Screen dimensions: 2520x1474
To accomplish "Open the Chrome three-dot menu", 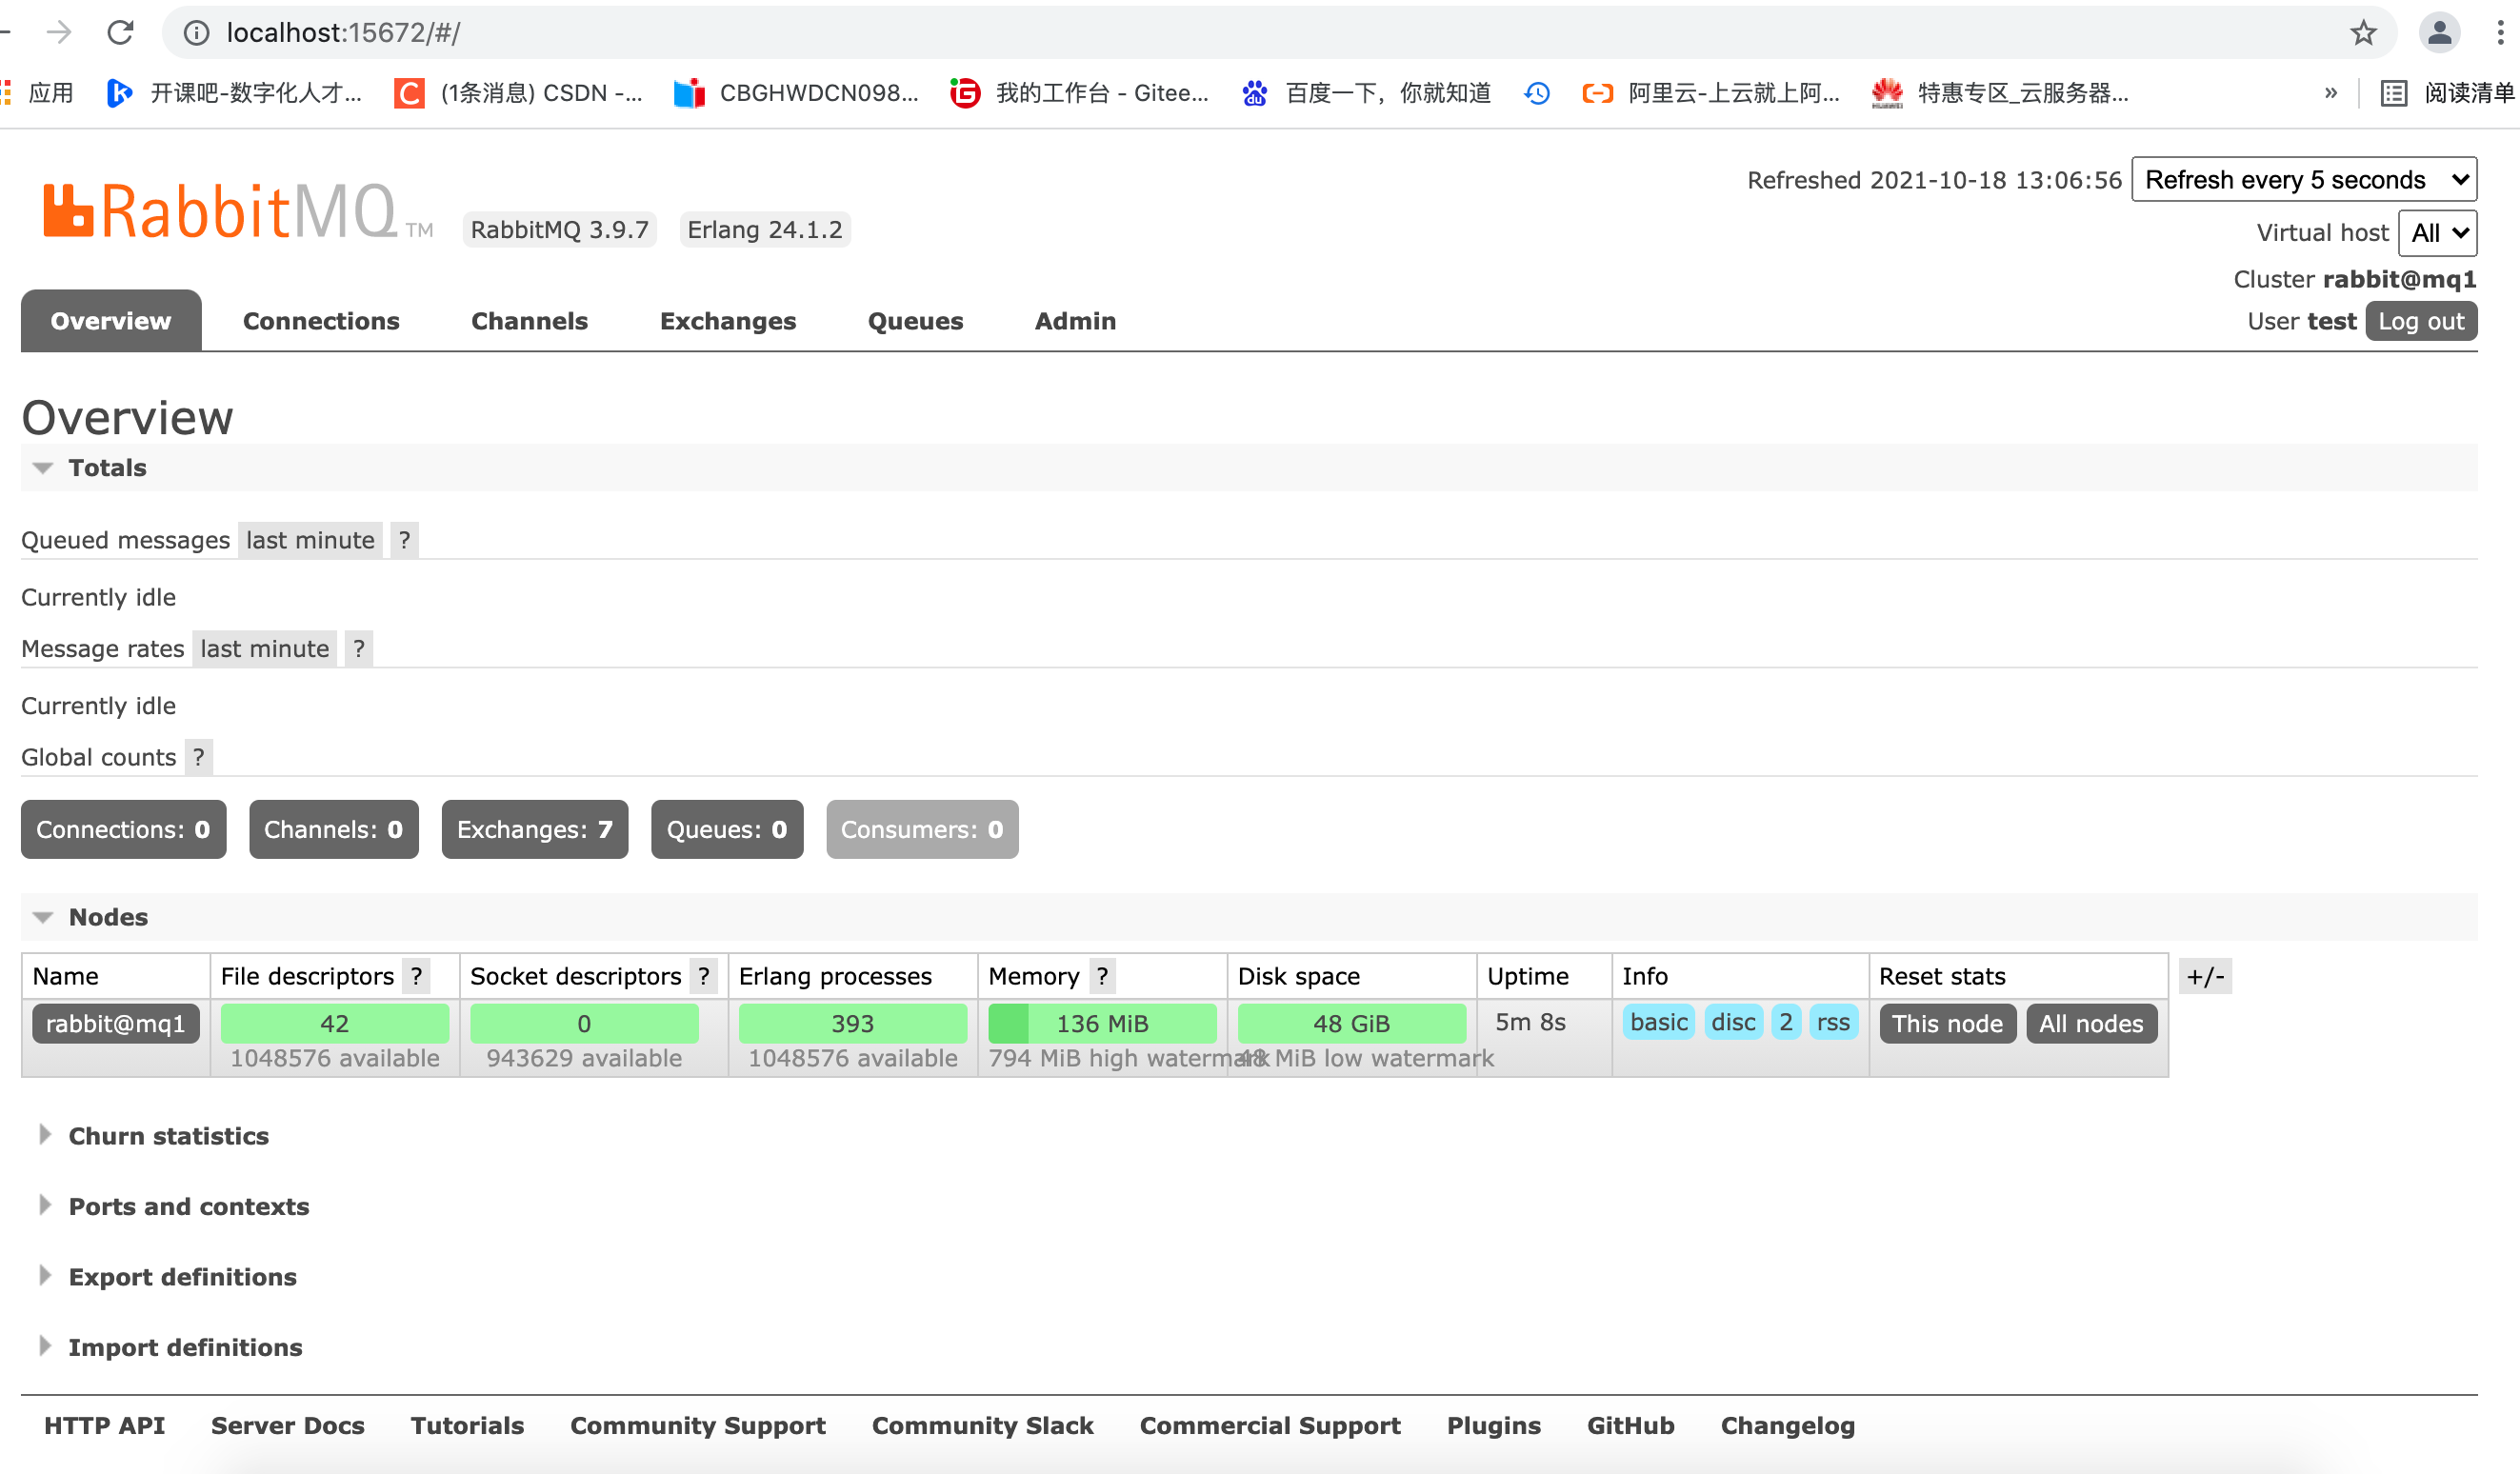I will coord(2500,33).
